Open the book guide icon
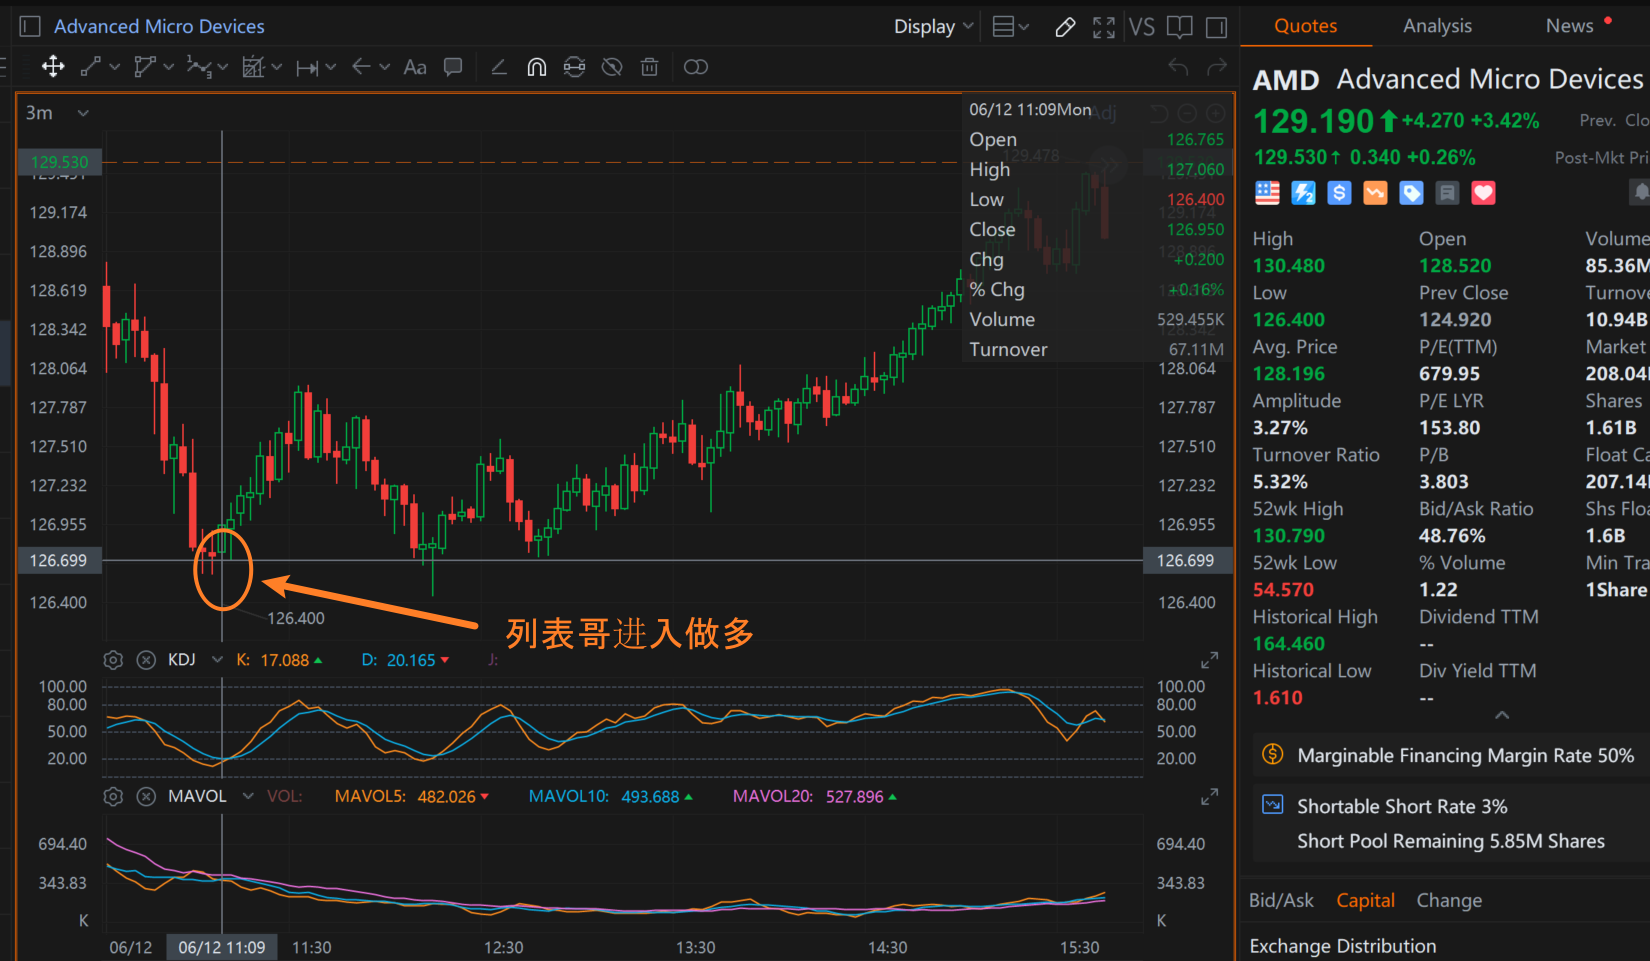The image size is (1650, 961). pyautogui.click(x=1180, y=27)
